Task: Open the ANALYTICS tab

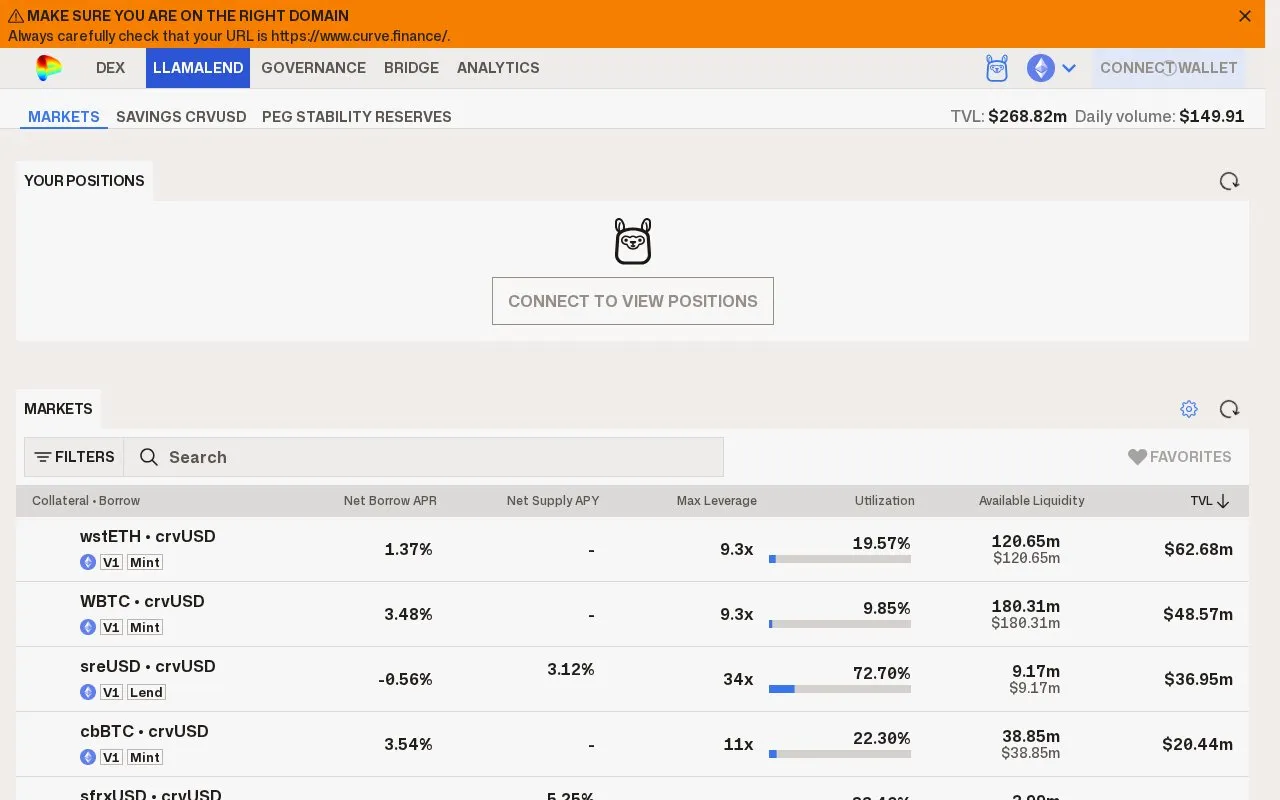Action: [498, 68]
